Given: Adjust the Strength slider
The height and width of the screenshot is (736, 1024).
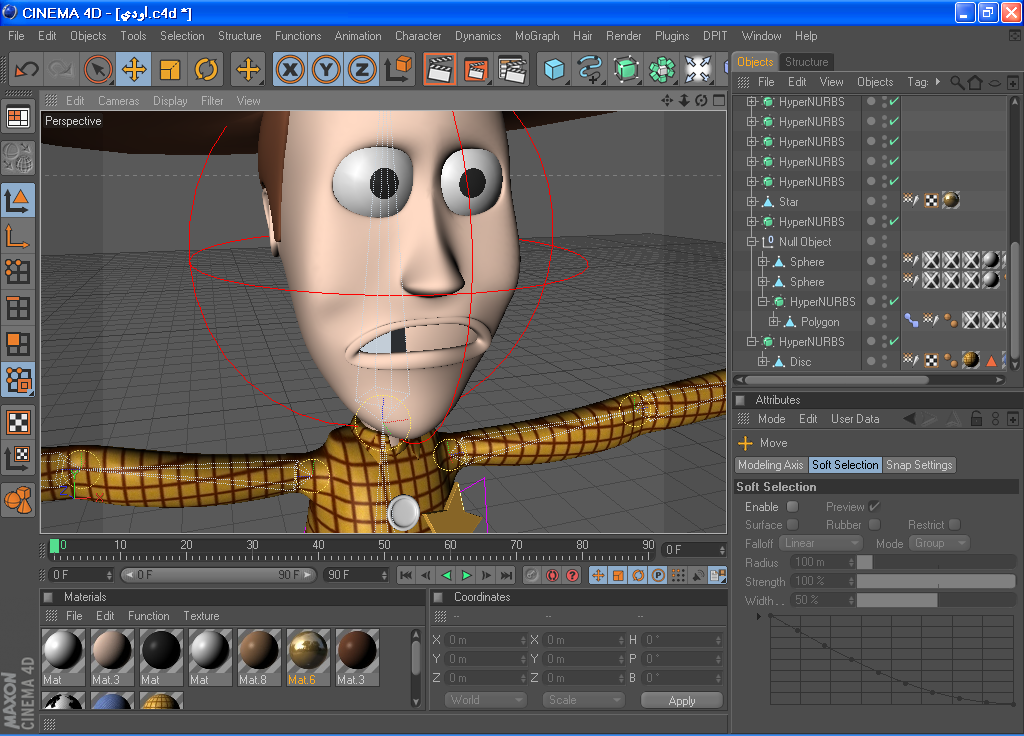Looking at the screenshot, I should 936,581.
